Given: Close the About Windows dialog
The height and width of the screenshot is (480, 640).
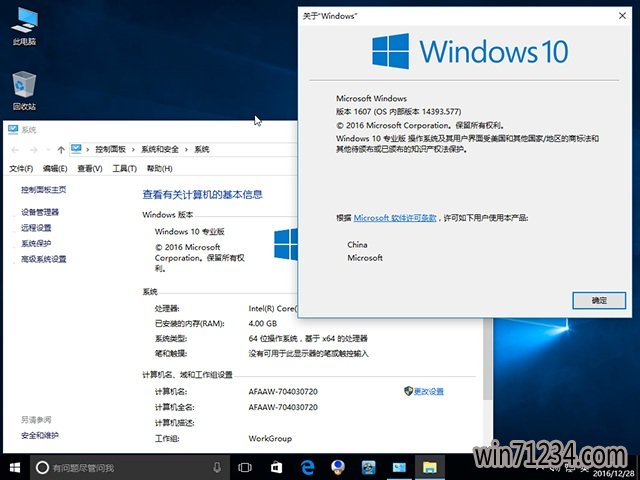Looking at the screenshot, I should (x=622, y=16).
